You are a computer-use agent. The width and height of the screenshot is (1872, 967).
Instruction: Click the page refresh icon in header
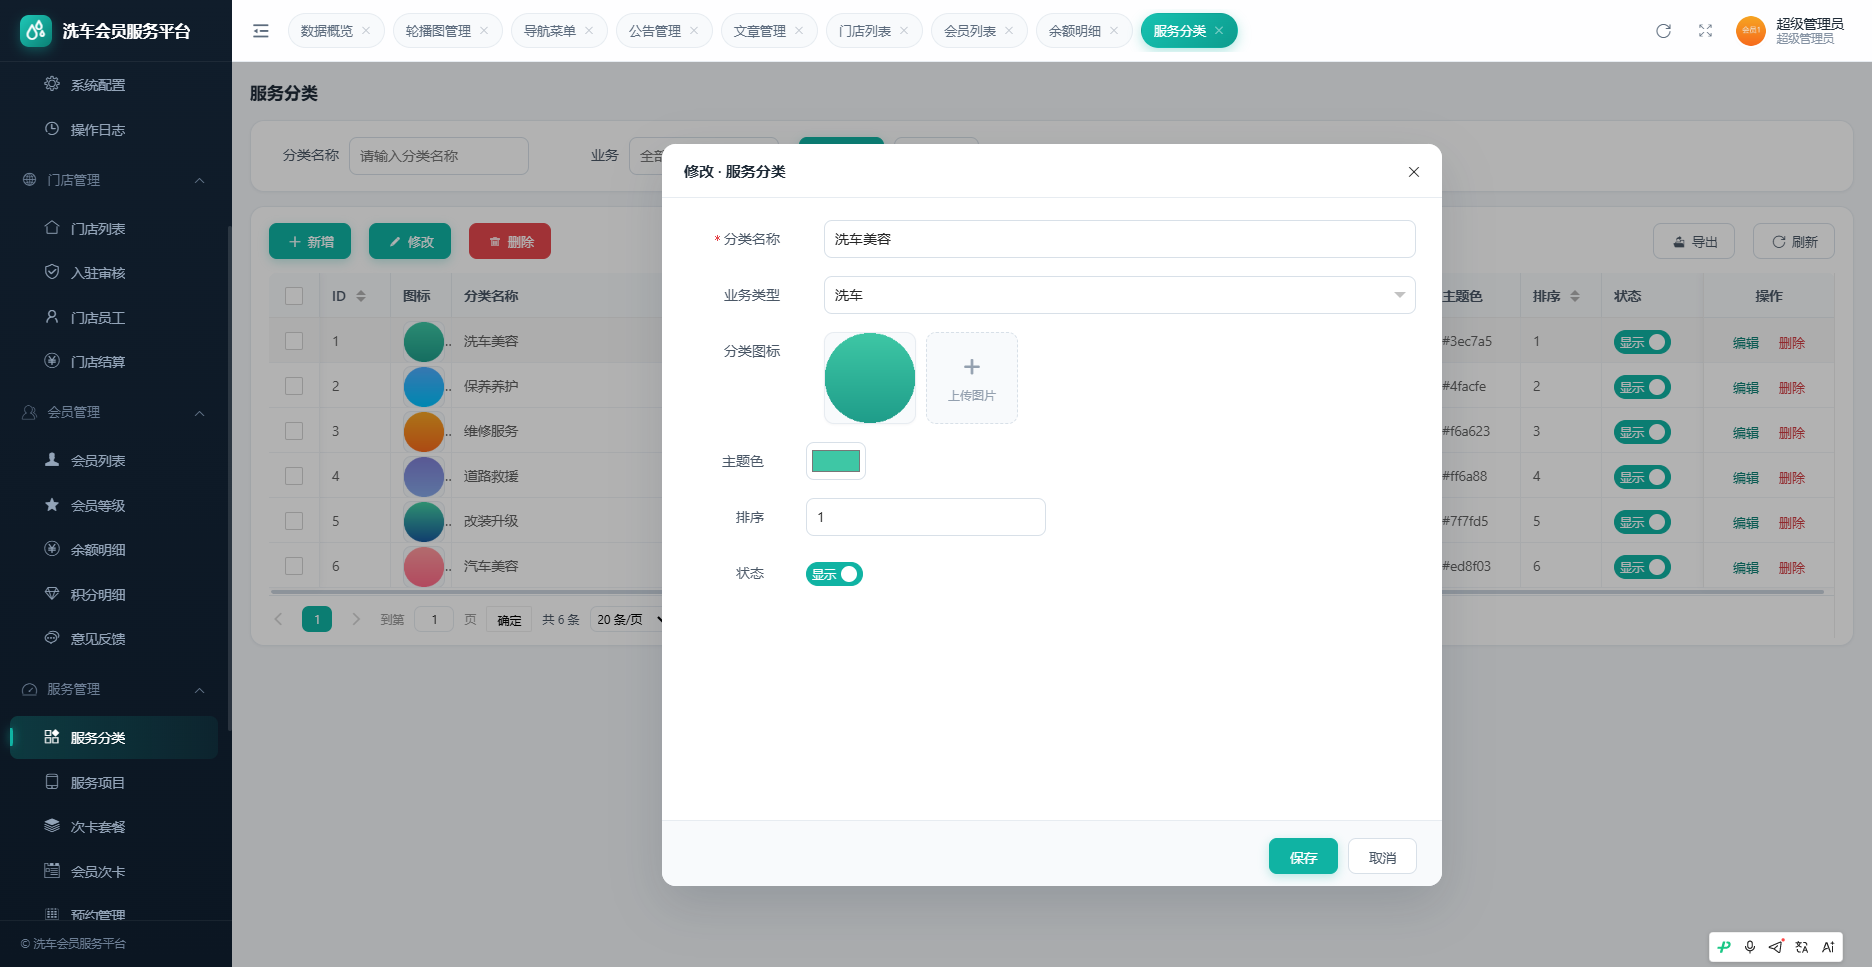[1663, 31]
